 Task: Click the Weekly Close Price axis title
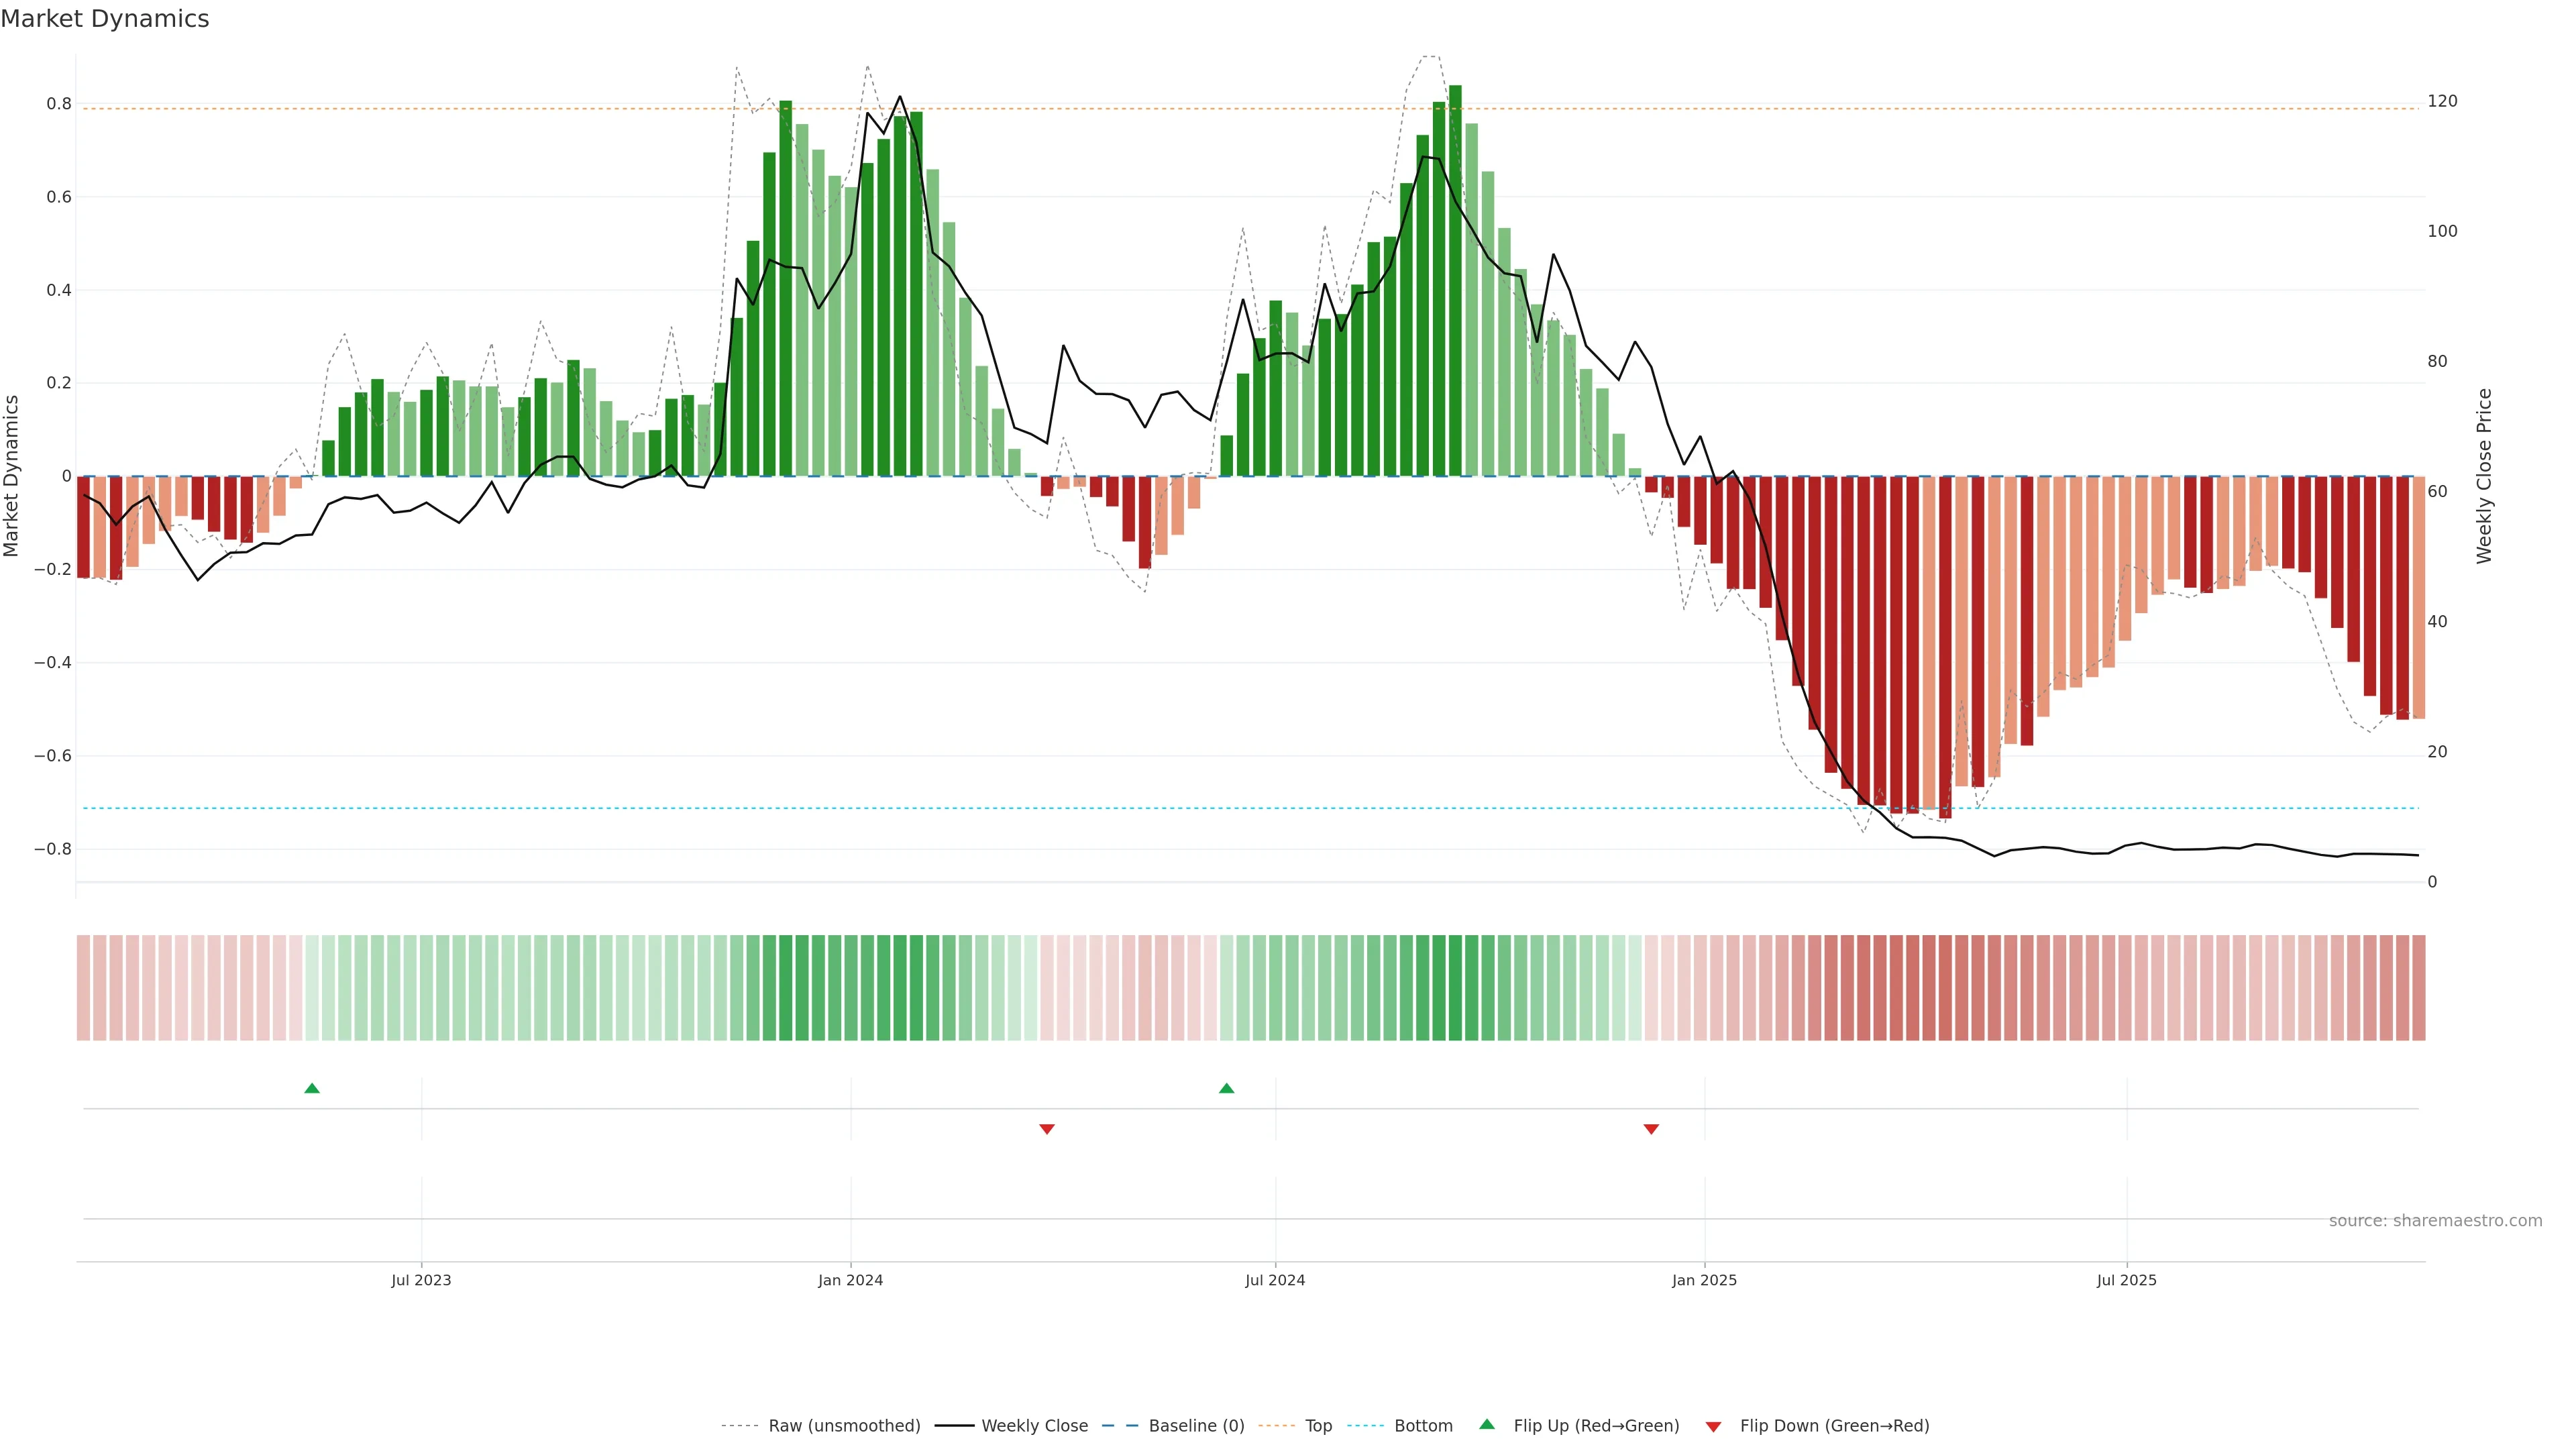2485,476
